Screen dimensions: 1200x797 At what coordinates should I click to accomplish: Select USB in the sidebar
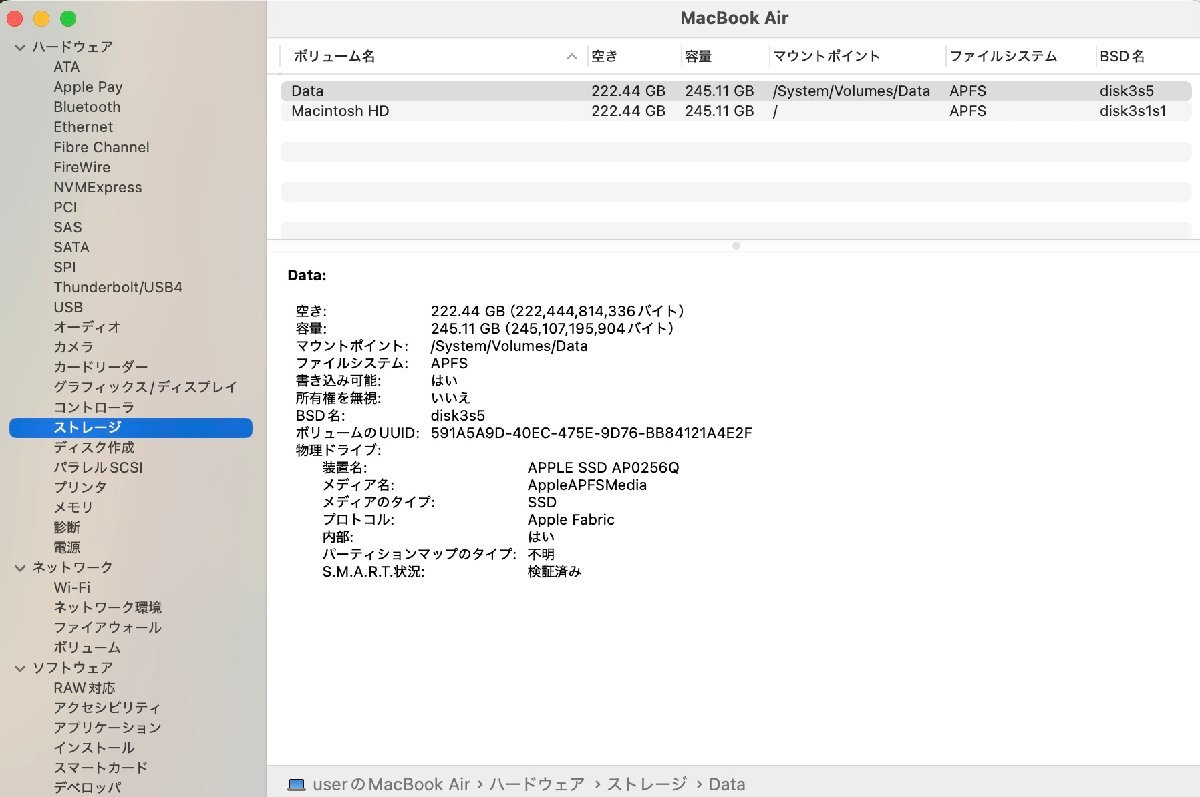pyautogui.click(x=68, y=307)
